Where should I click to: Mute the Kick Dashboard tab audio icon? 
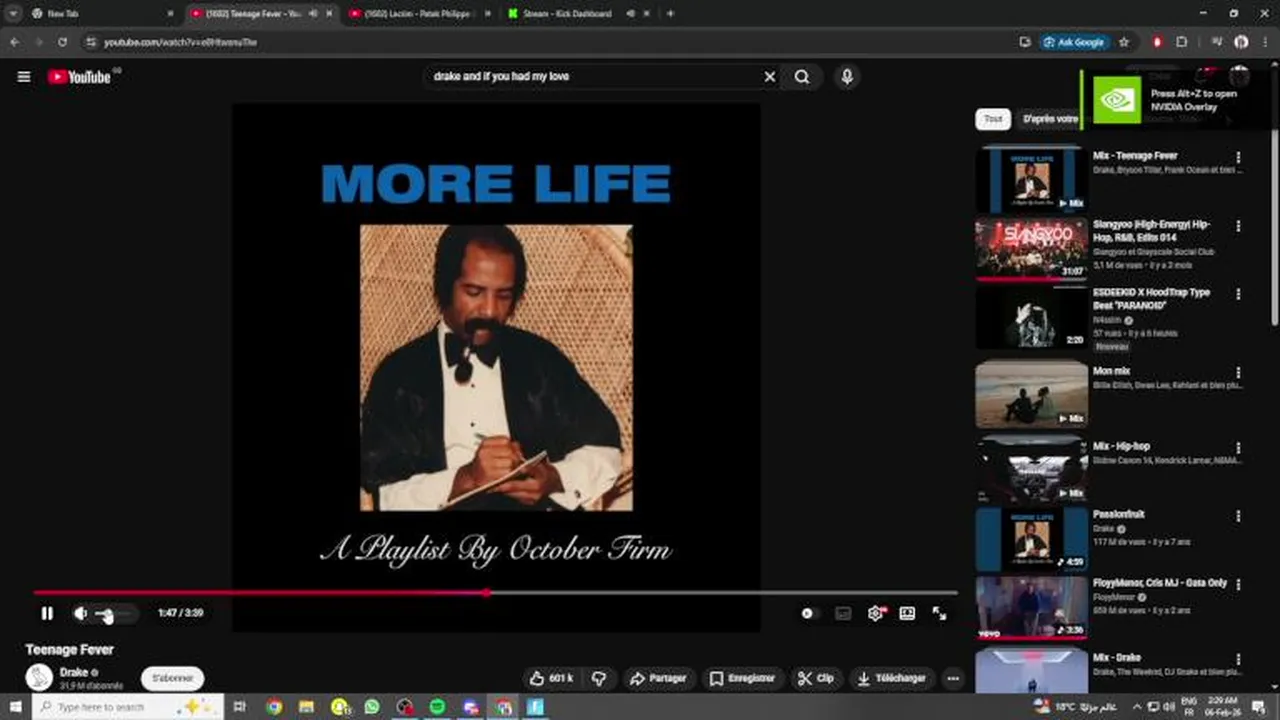631,14
